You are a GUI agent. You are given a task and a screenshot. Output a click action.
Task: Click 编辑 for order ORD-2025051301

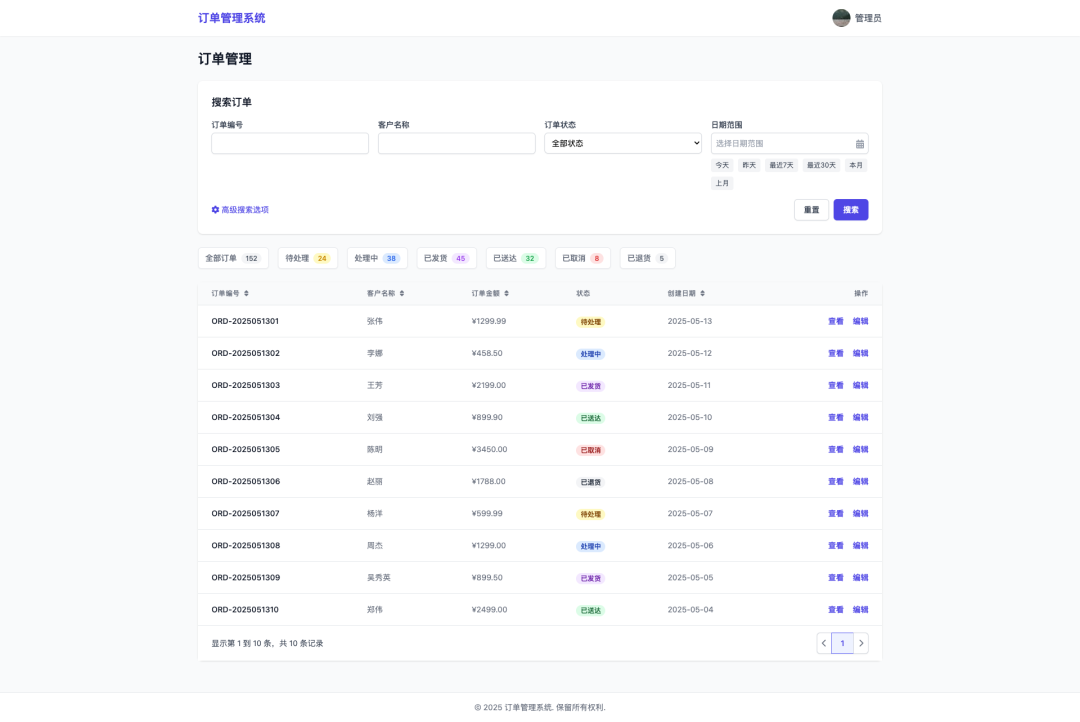click(x=860, y=321)
